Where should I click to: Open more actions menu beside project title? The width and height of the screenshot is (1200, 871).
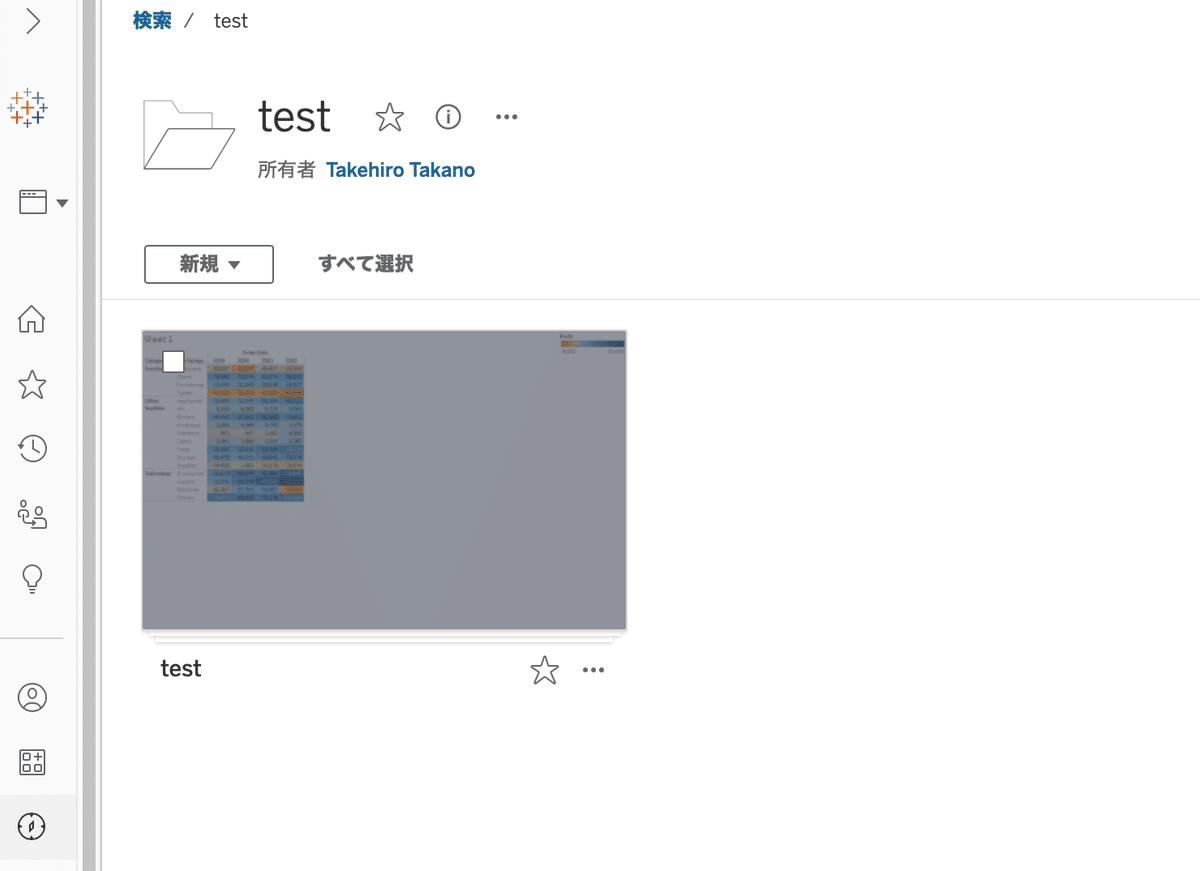[x=507, y=117]
